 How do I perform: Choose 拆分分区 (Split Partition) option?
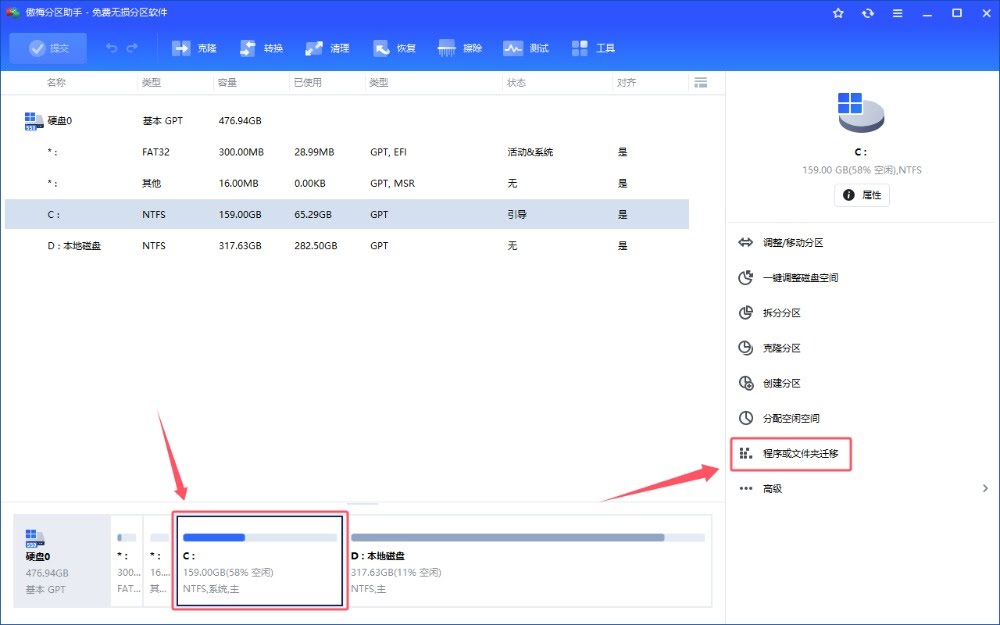click(781, 312)
